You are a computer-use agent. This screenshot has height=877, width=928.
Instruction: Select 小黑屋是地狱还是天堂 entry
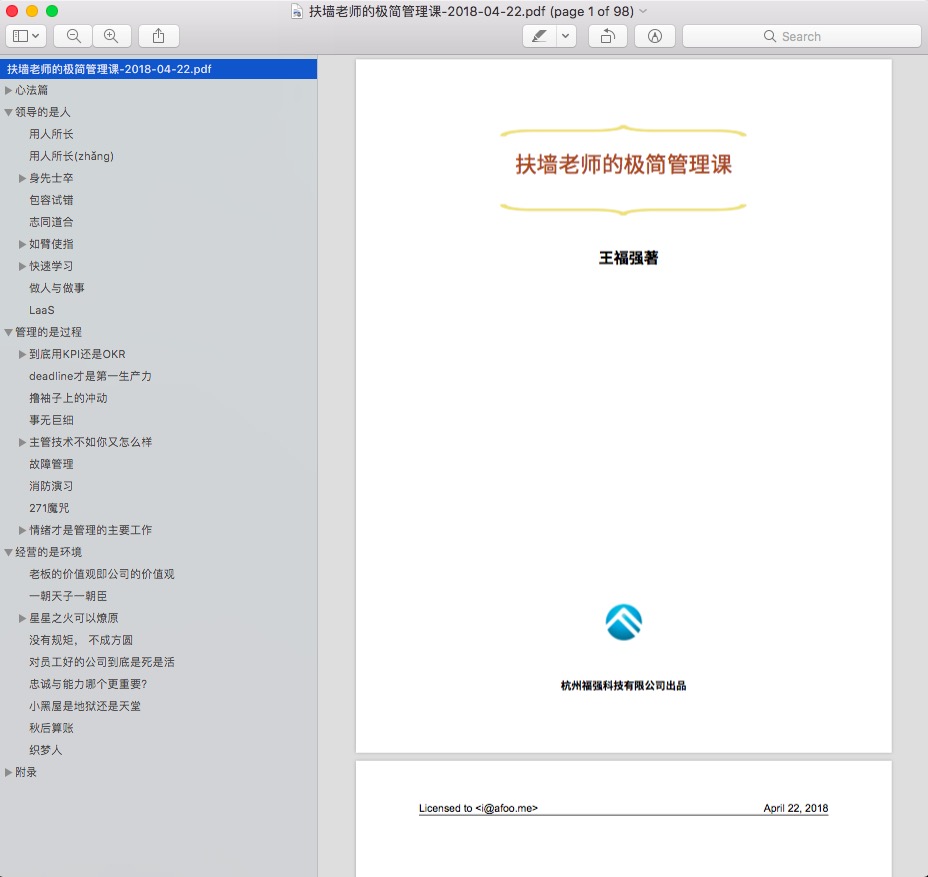click(85, 706)
